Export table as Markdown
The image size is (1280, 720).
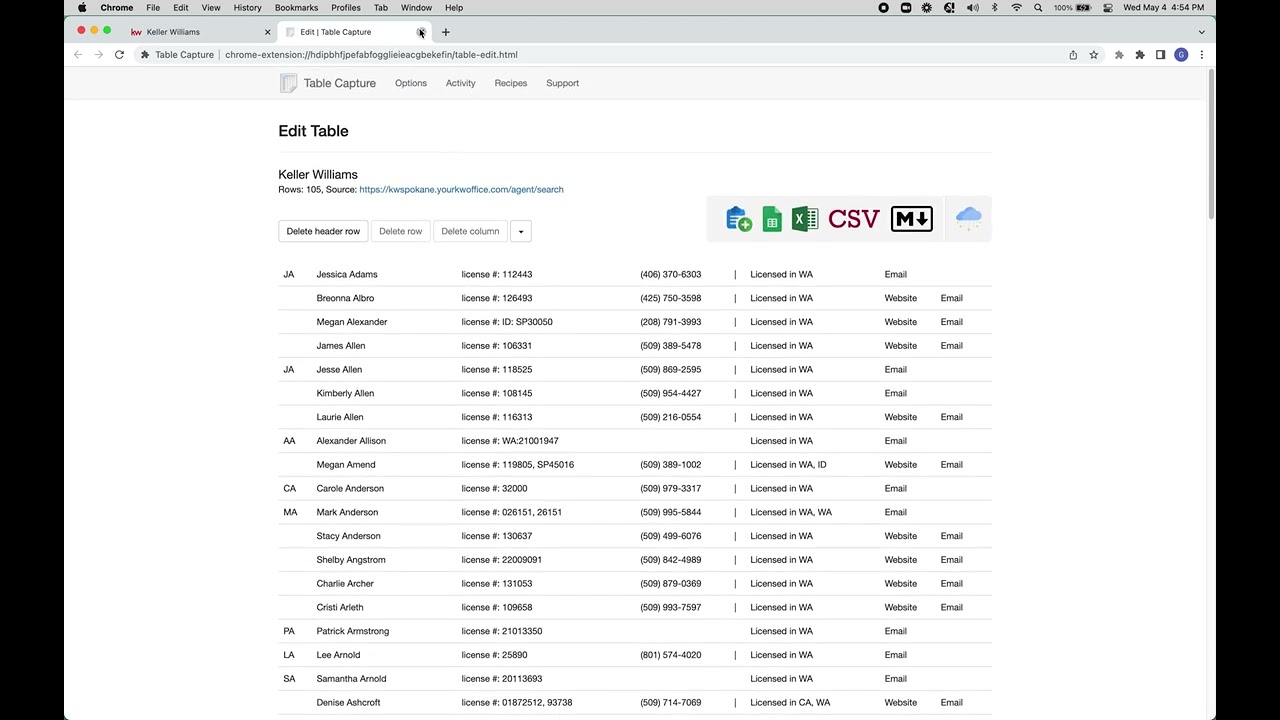pos(911,219)
